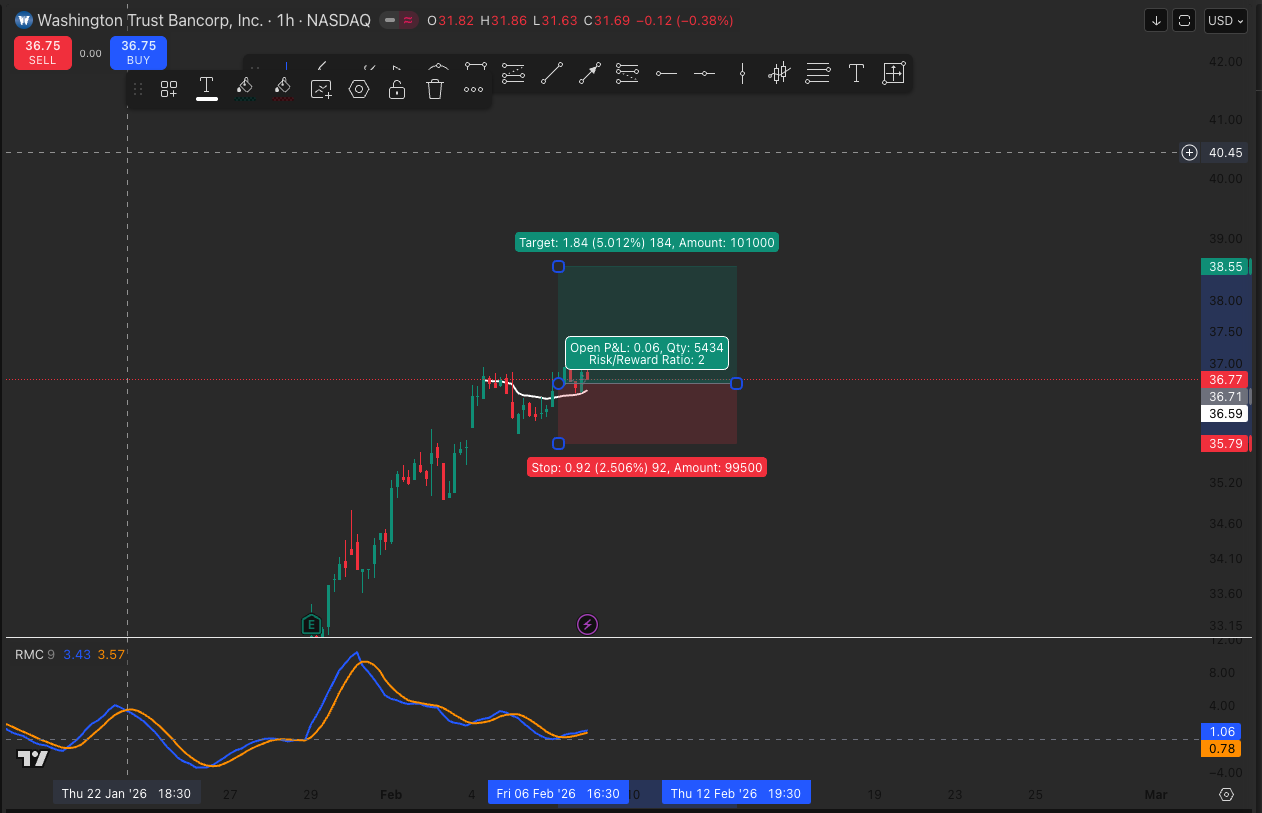Click the stop level bottom handle
Image resolution: width=1262 pixels, height=813 pixels.
pyautogui.click(x=559, y=444)
